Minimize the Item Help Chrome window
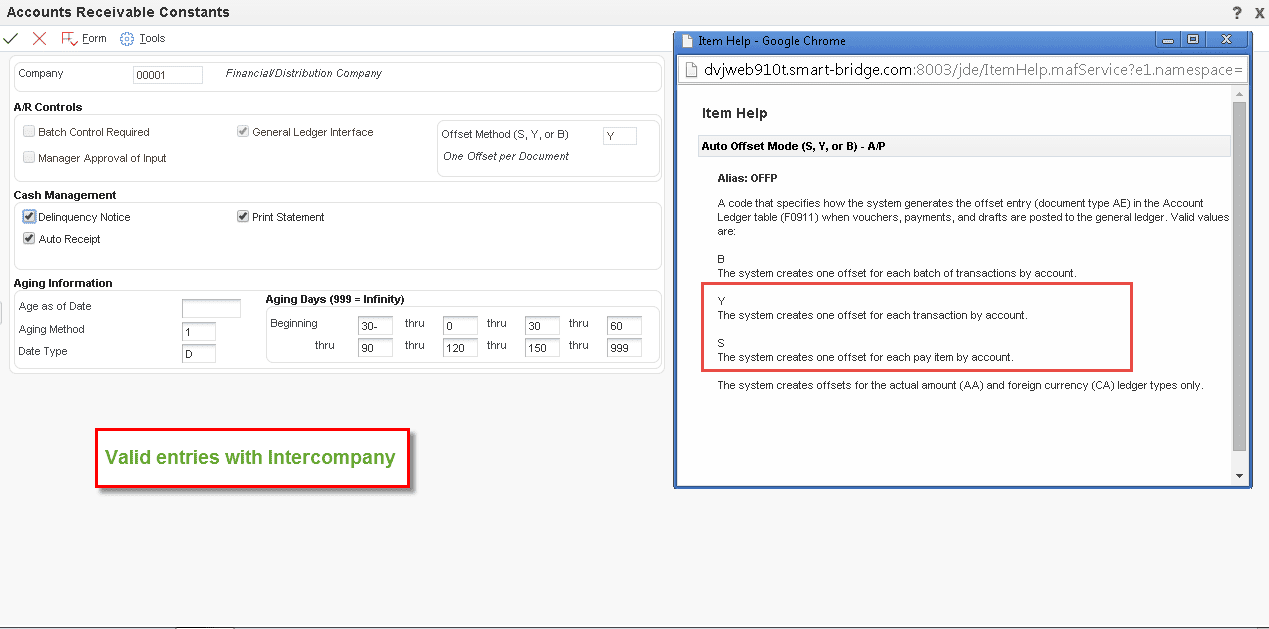 pyautogui.click(x=1168, y=39)
